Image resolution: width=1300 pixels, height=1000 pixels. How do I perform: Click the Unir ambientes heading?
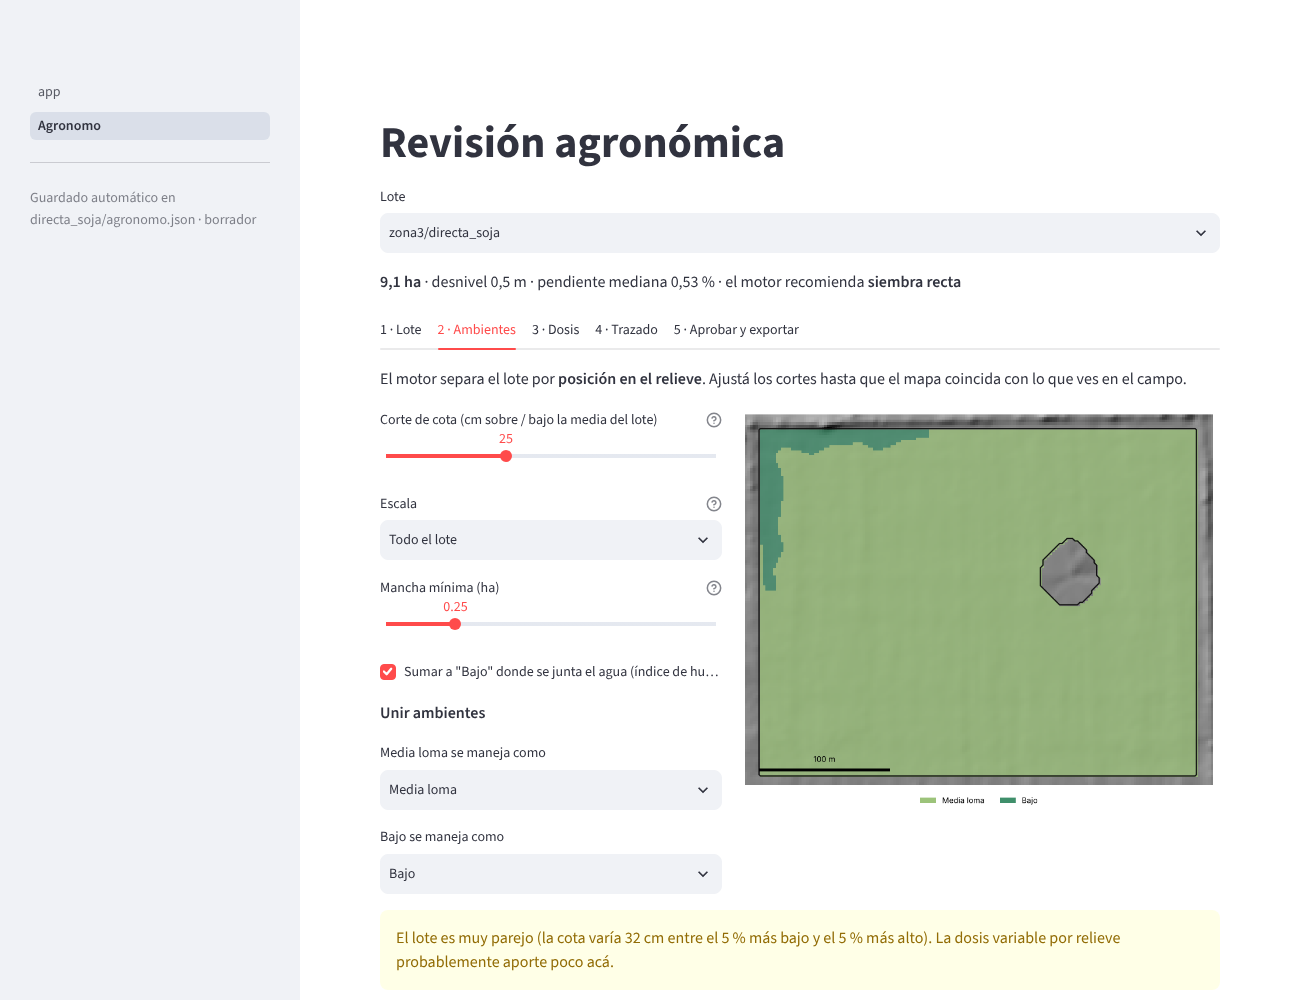coord(433,713)
